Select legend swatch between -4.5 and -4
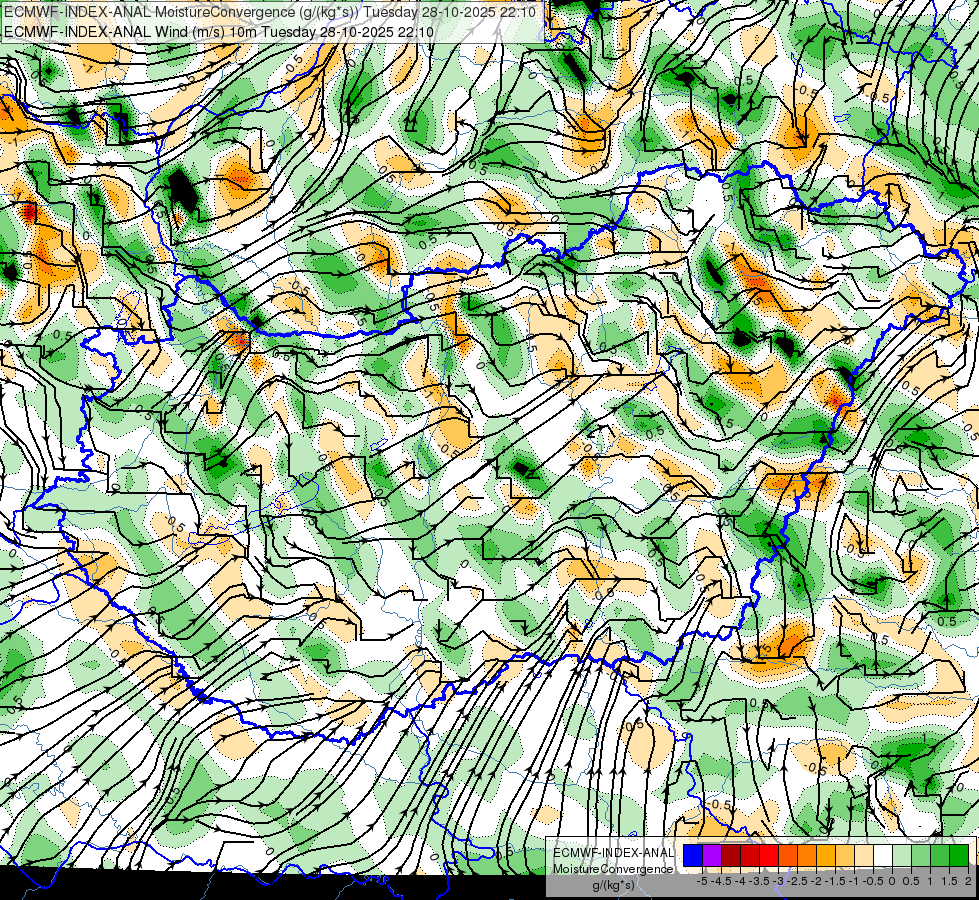This screenshot has height=900, width=979. click(731, 856)
